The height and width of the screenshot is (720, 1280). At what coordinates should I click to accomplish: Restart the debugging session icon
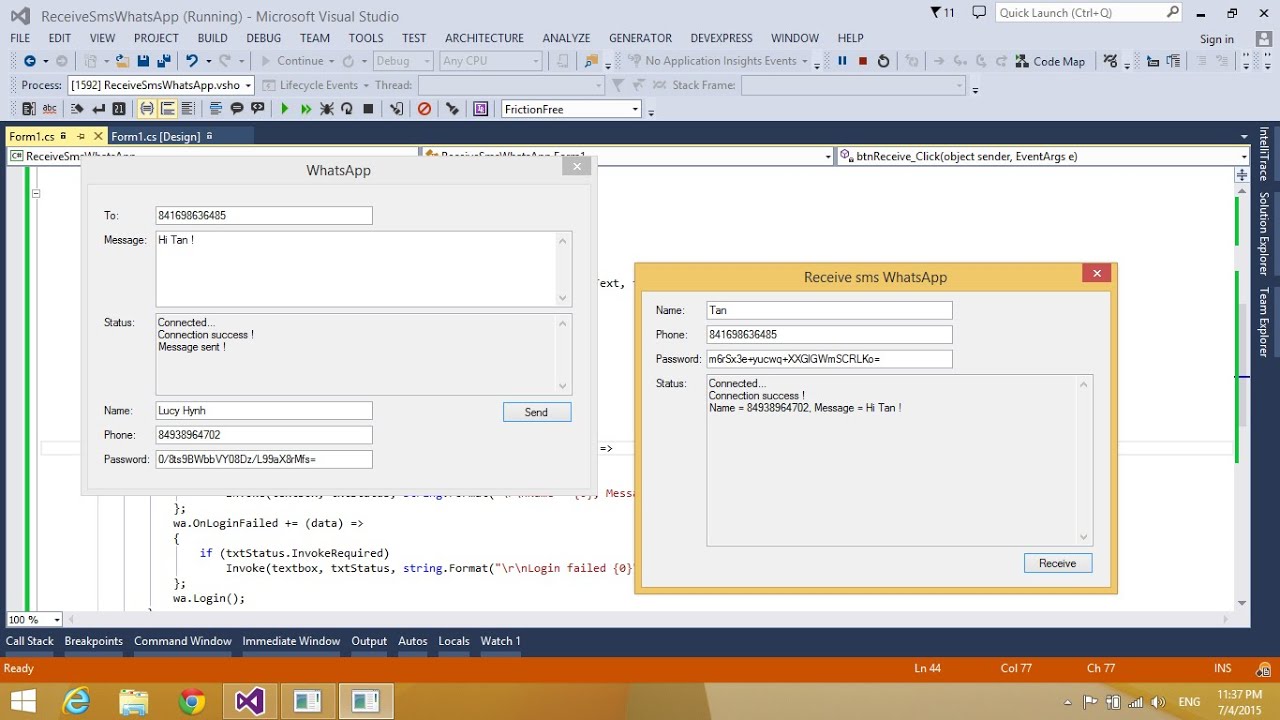click(883, 61)
